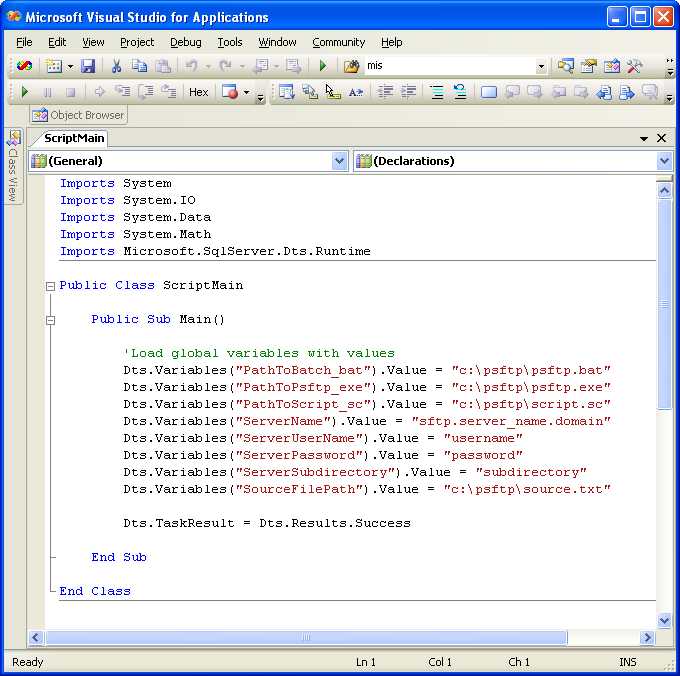The height and width of the screenshot is (676, 680).
Task: Open the Tools menu
Action: (230, 42)
